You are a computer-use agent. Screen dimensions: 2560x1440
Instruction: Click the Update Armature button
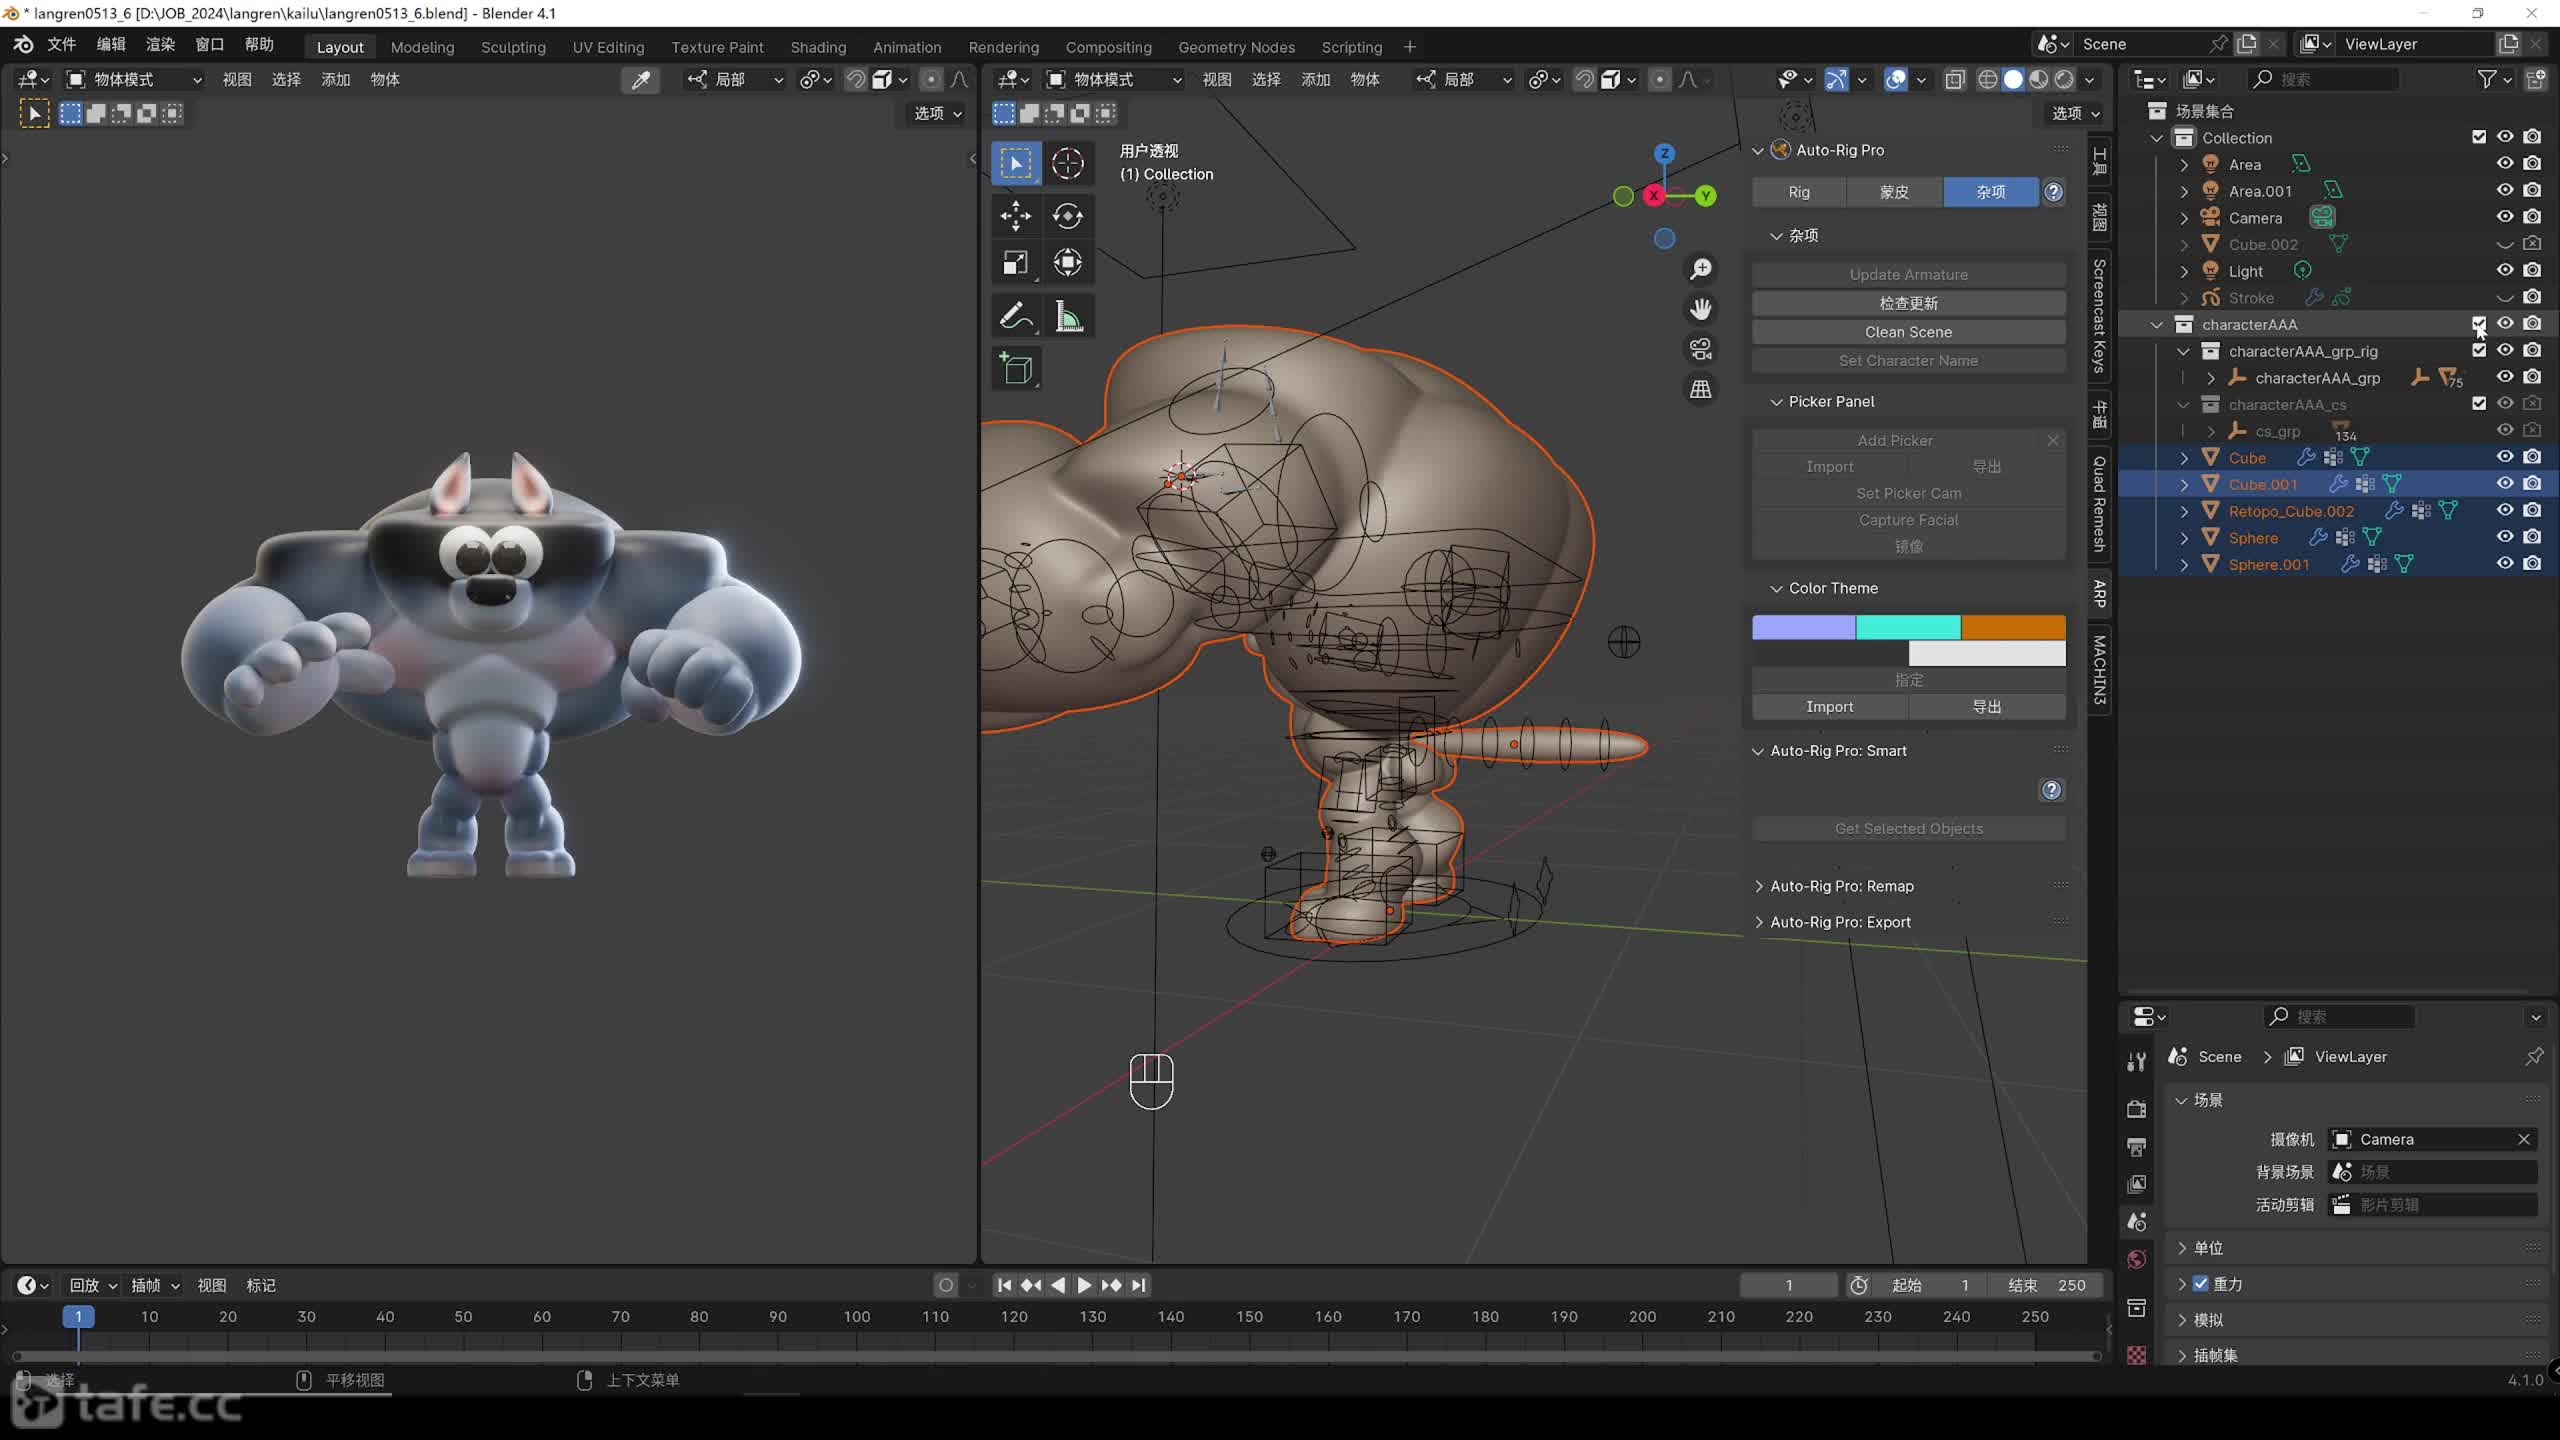[1908, 275]
